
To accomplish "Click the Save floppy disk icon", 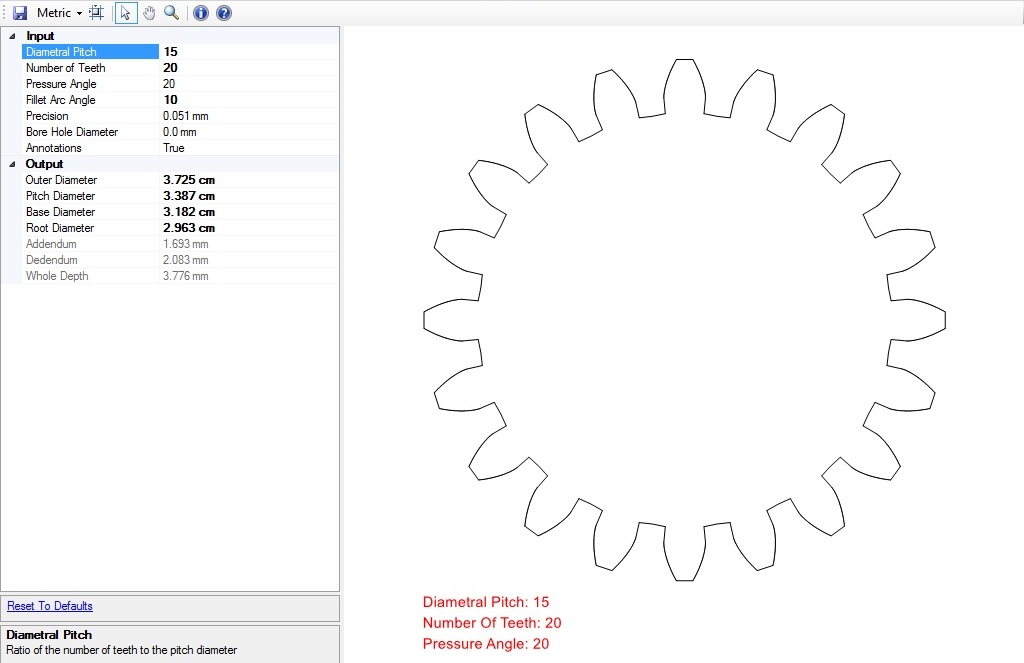I will (20, 13).
